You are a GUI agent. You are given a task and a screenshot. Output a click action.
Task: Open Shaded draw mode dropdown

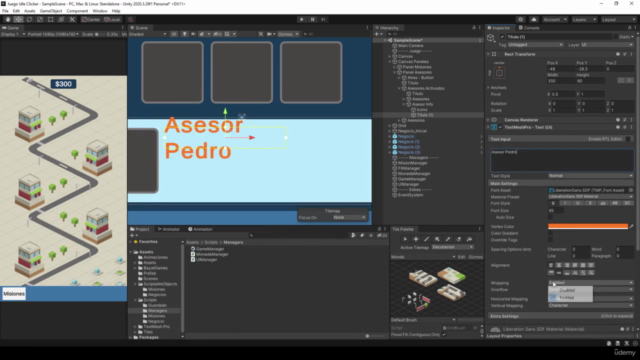[148, 34]
